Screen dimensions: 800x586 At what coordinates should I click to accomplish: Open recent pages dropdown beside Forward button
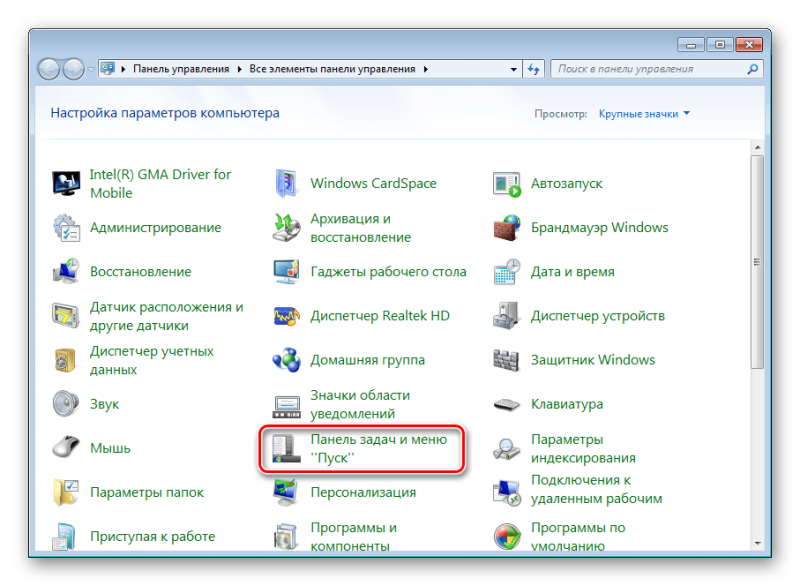click(91, 69)
